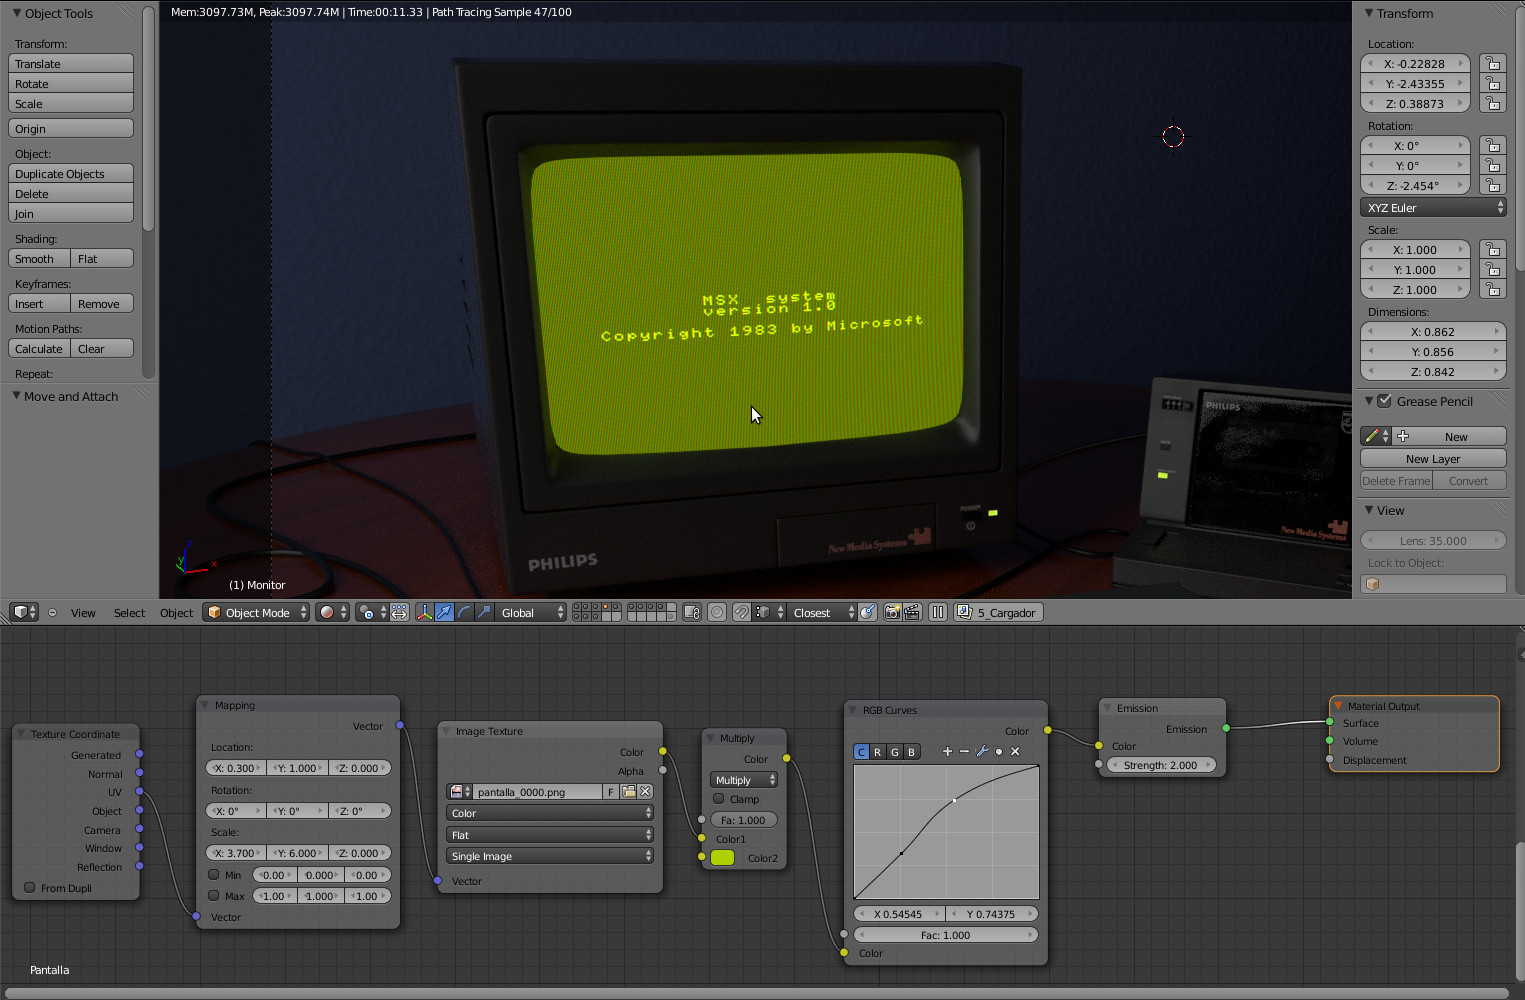Collapse the Transform panel
The image size is (1525, 1000).
tap(1370, 13)
